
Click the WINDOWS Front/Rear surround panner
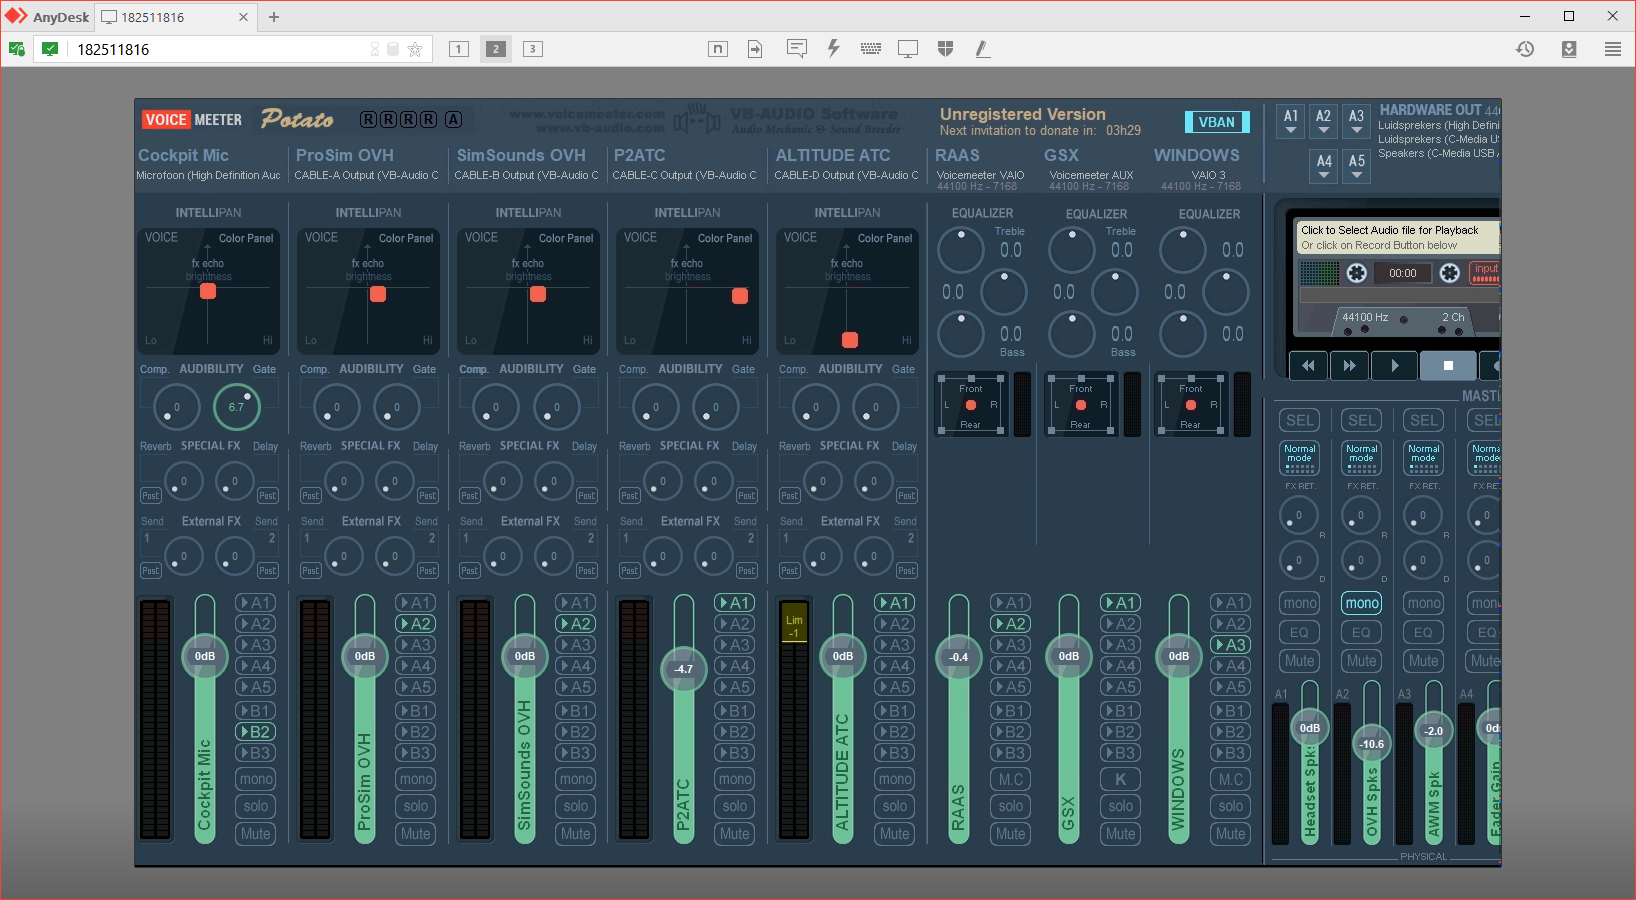click(1190, 405)
